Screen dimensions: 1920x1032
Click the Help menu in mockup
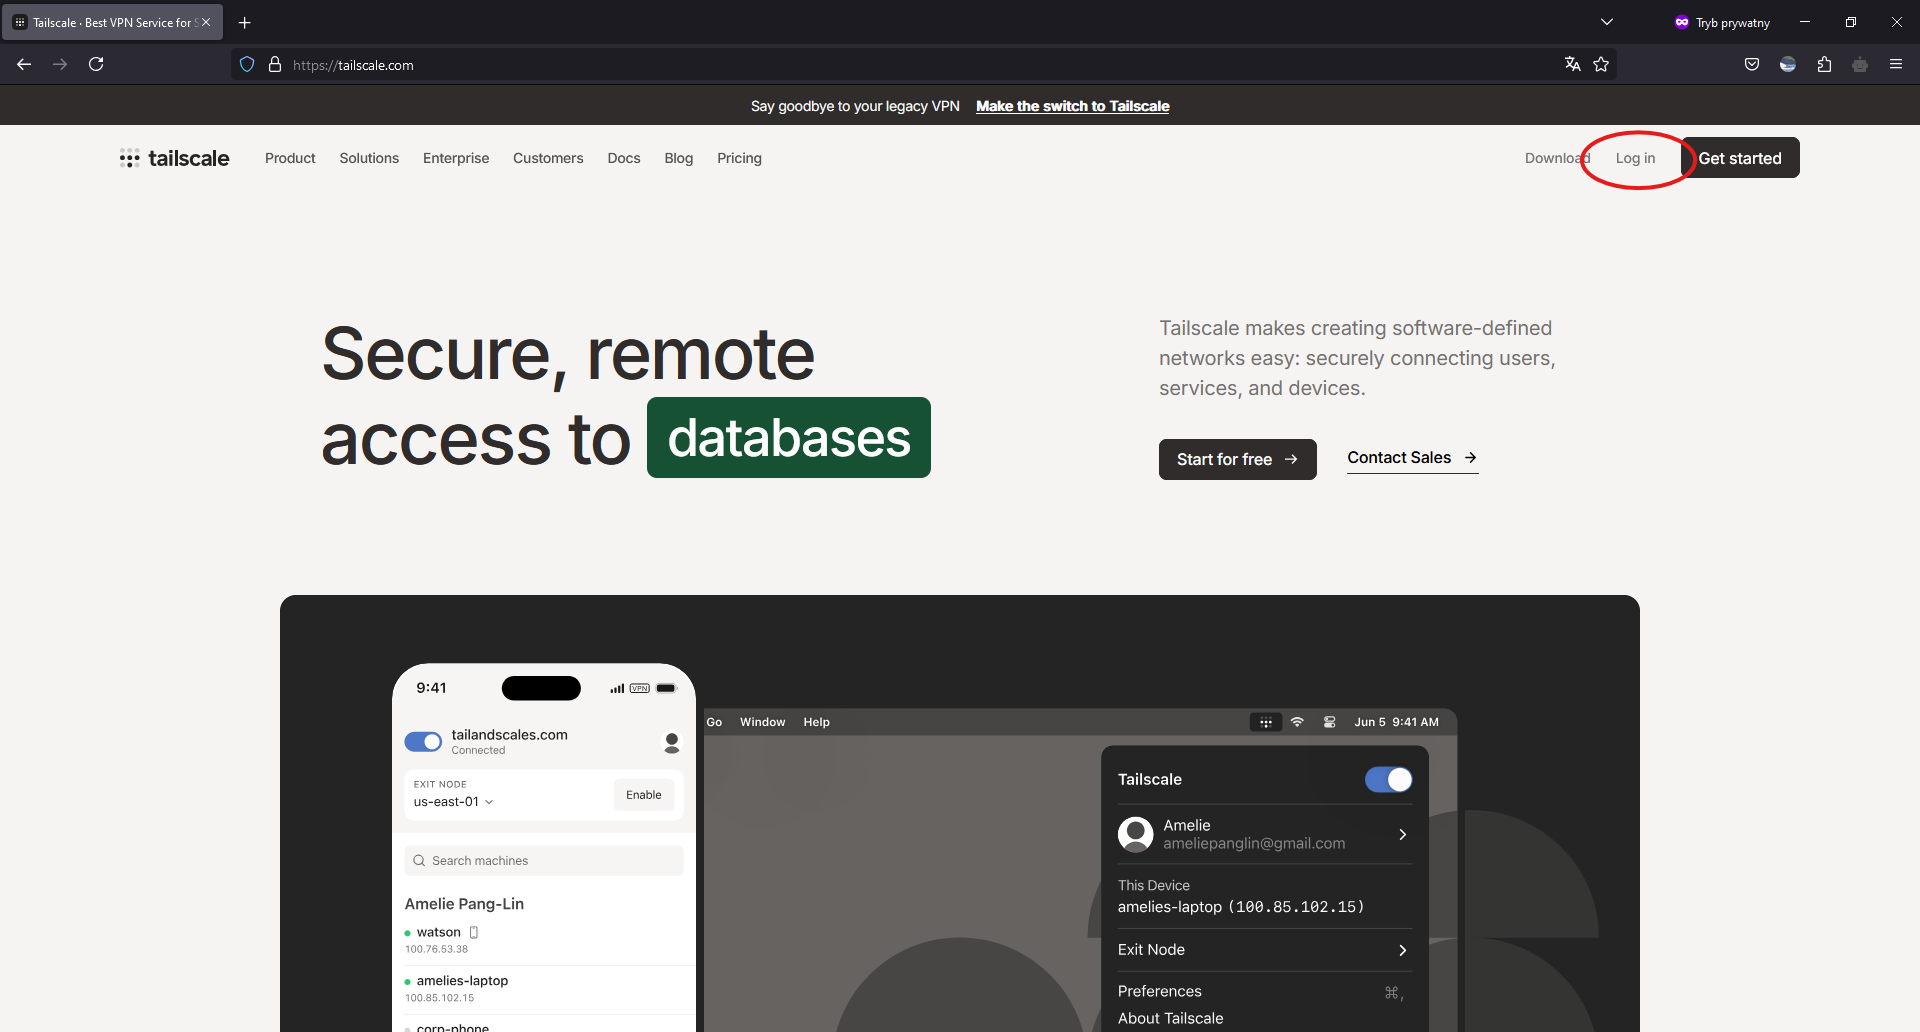[816, 722]
